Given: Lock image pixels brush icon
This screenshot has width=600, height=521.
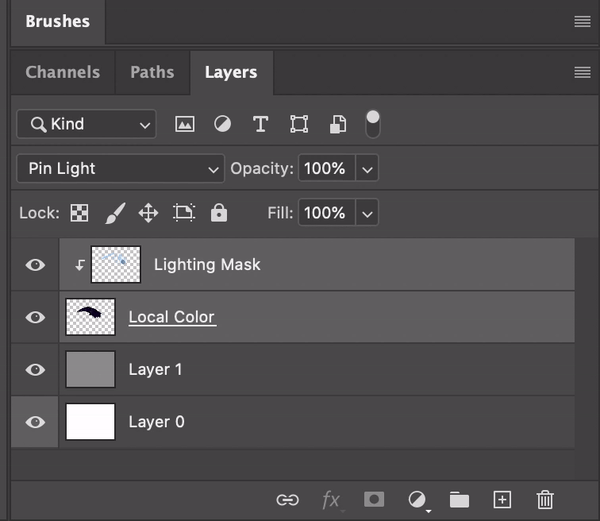Looking at the screenshot, I should 115,213.
